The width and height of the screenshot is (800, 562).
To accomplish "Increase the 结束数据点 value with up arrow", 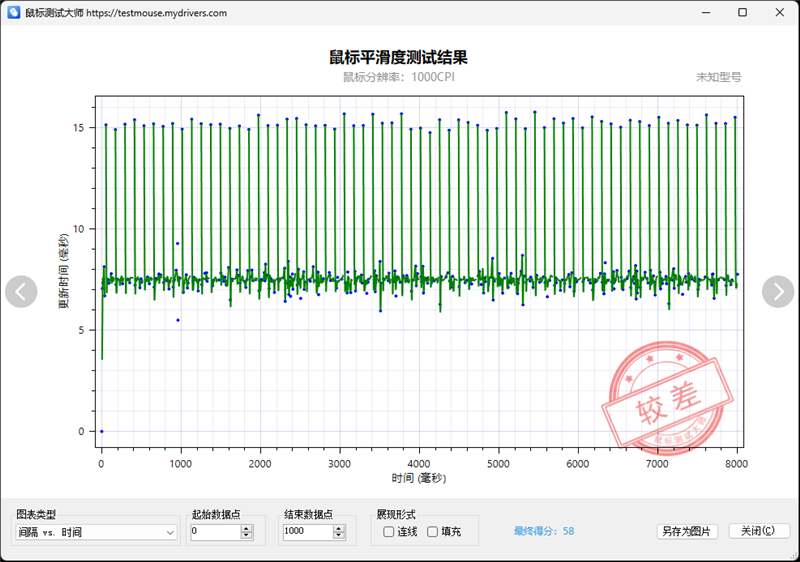I will click(338, 529).
